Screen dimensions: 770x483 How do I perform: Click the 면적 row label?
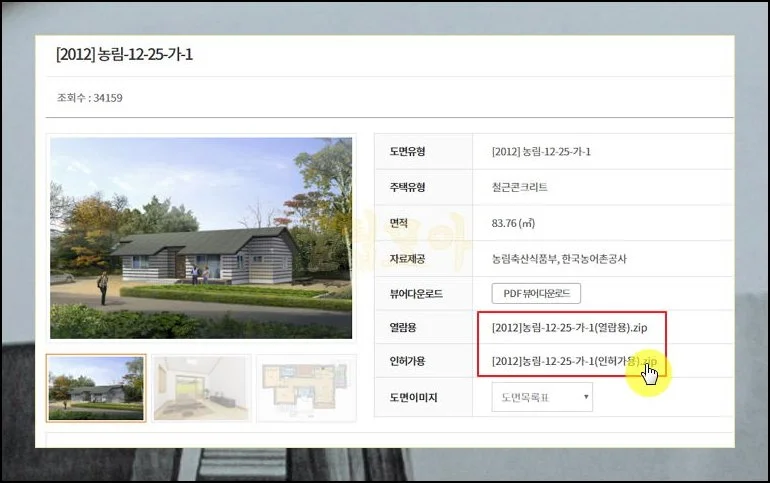(399, 224)
